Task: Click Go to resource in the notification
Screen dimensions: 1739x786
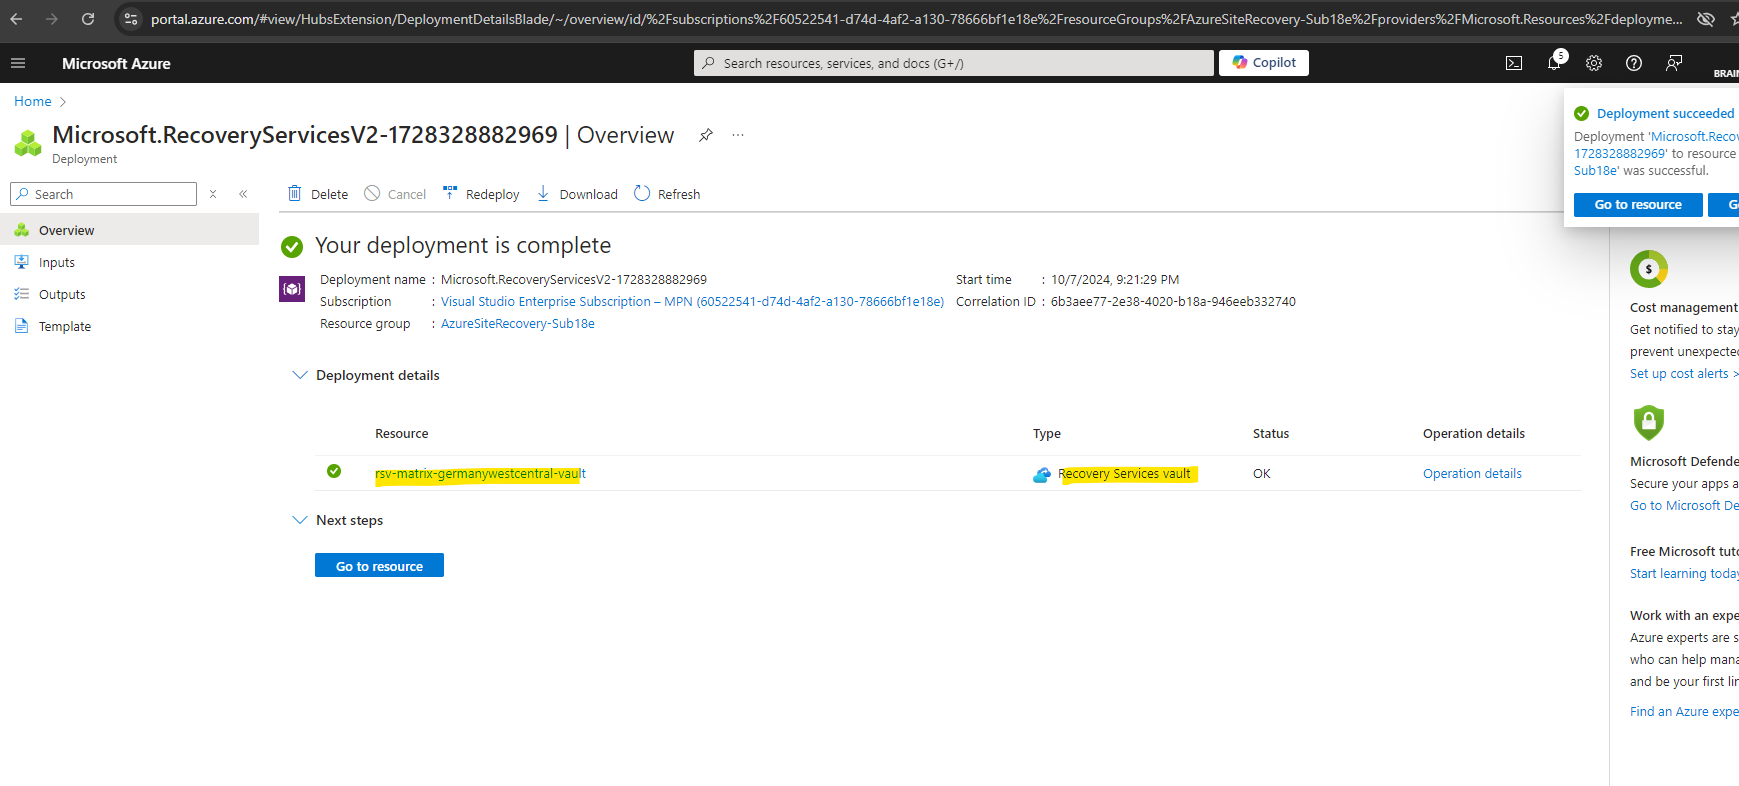Action: pyautogui.click(x=1638, y=205)
